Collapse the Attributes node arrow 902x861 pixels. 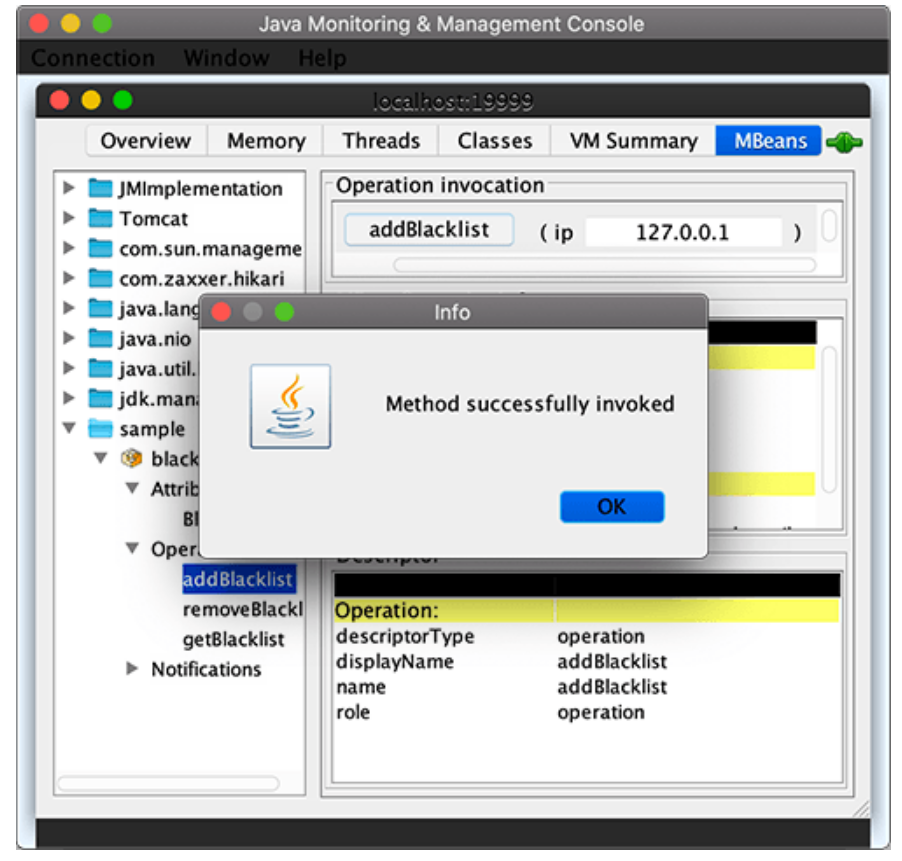[132, 488]
